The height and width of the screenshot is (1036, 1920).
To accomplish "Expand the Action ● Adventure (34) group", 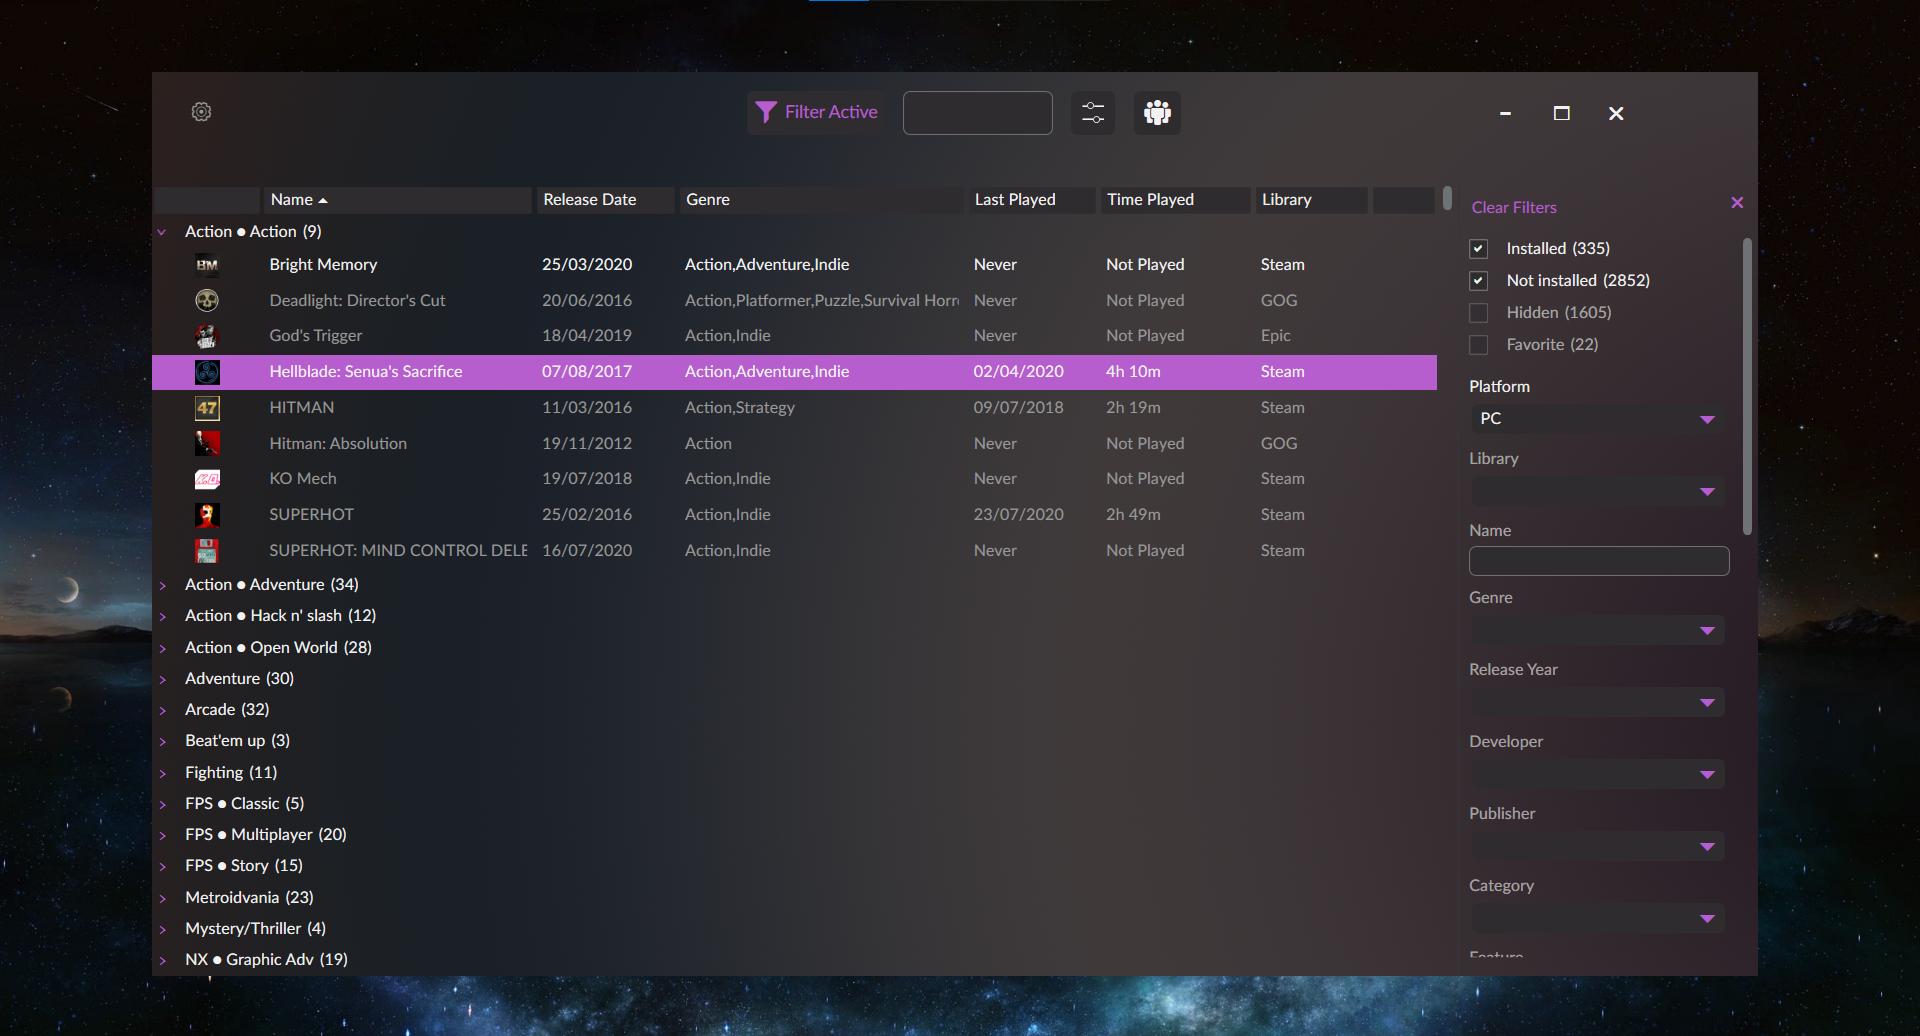I will pos(162,585).
